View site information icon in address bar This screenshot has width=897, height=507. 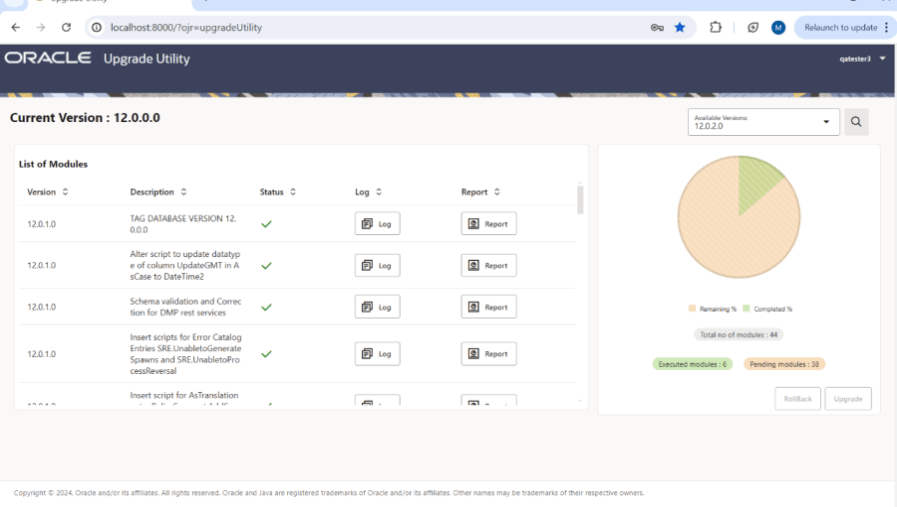coord(97,27)
